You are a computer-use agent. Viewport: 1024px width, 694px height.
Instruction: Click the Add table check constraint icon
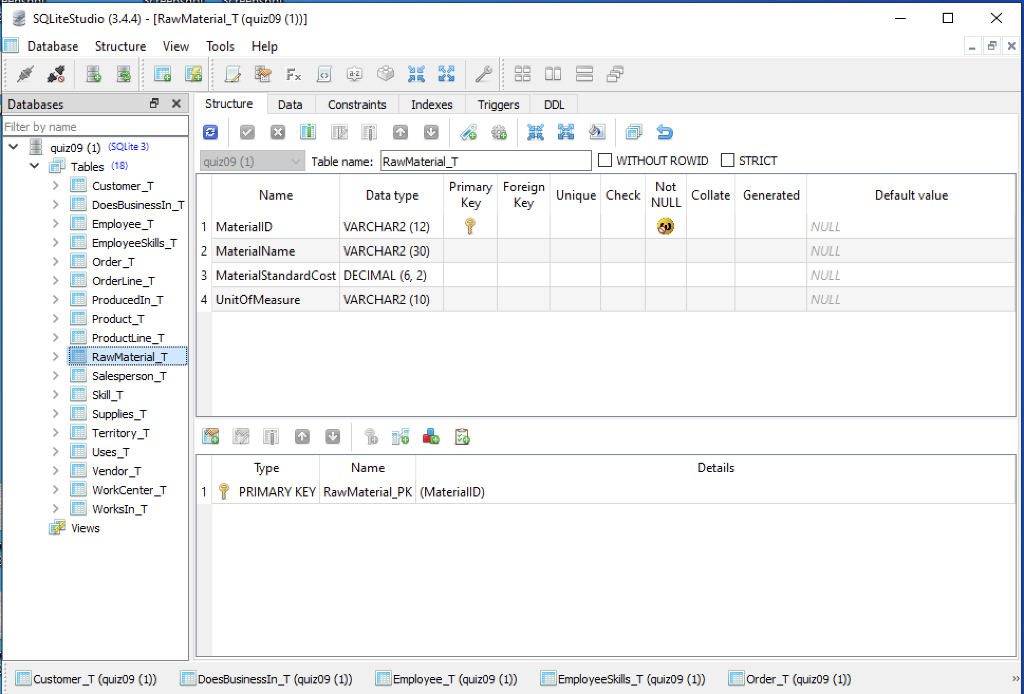462,437
